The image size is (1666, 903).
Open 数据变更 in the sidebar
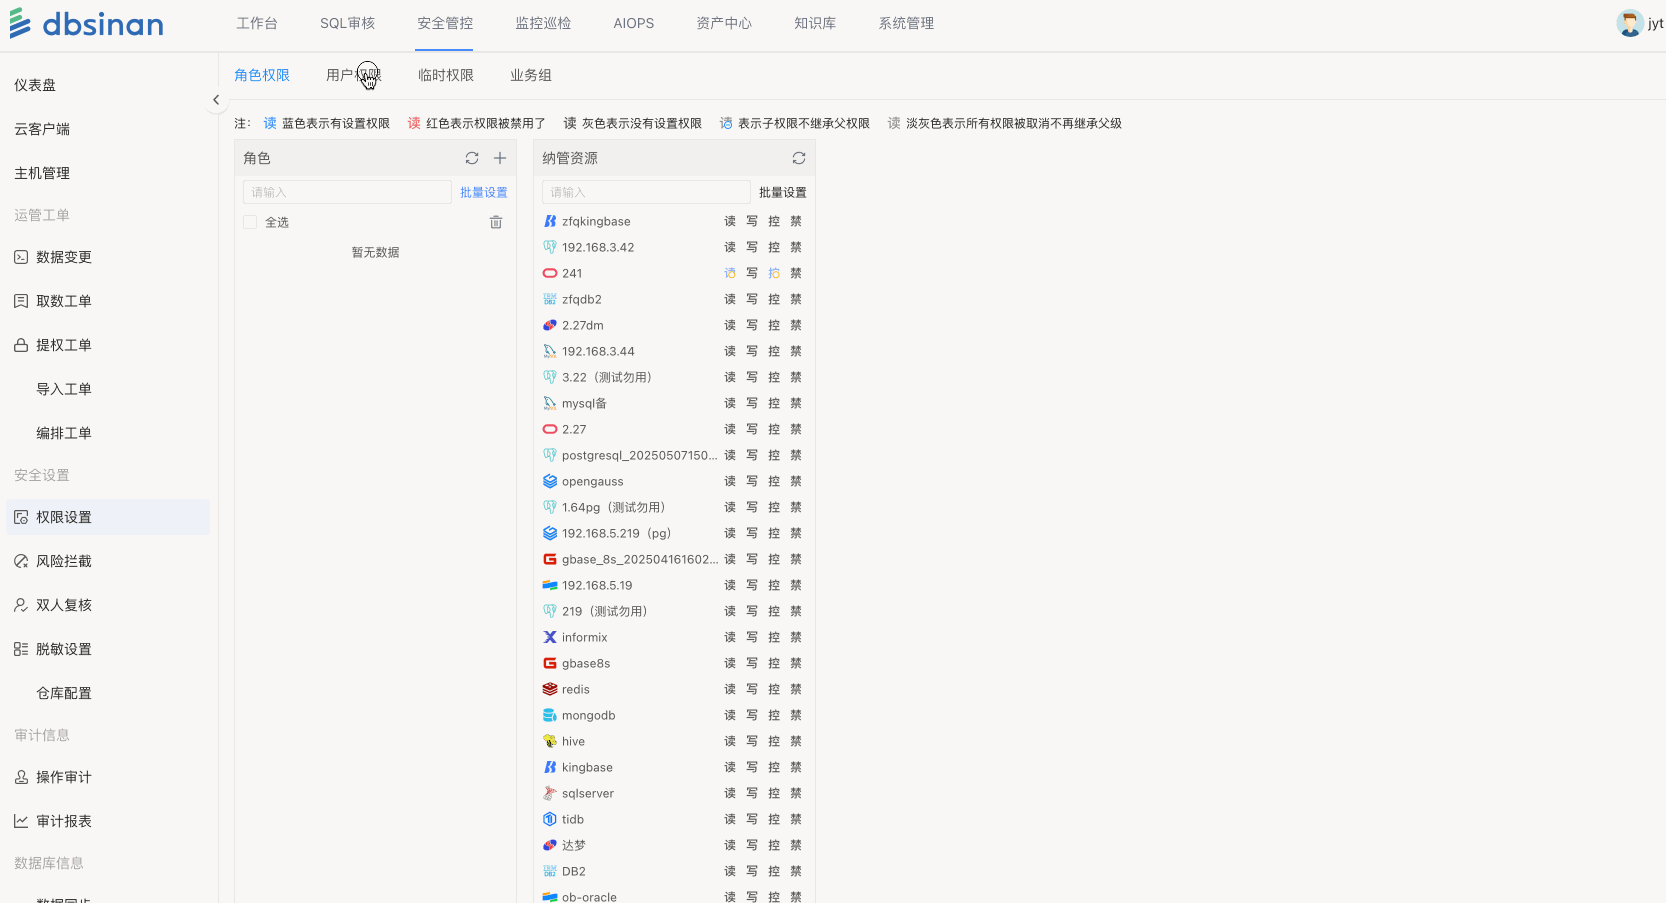(64, 257)
